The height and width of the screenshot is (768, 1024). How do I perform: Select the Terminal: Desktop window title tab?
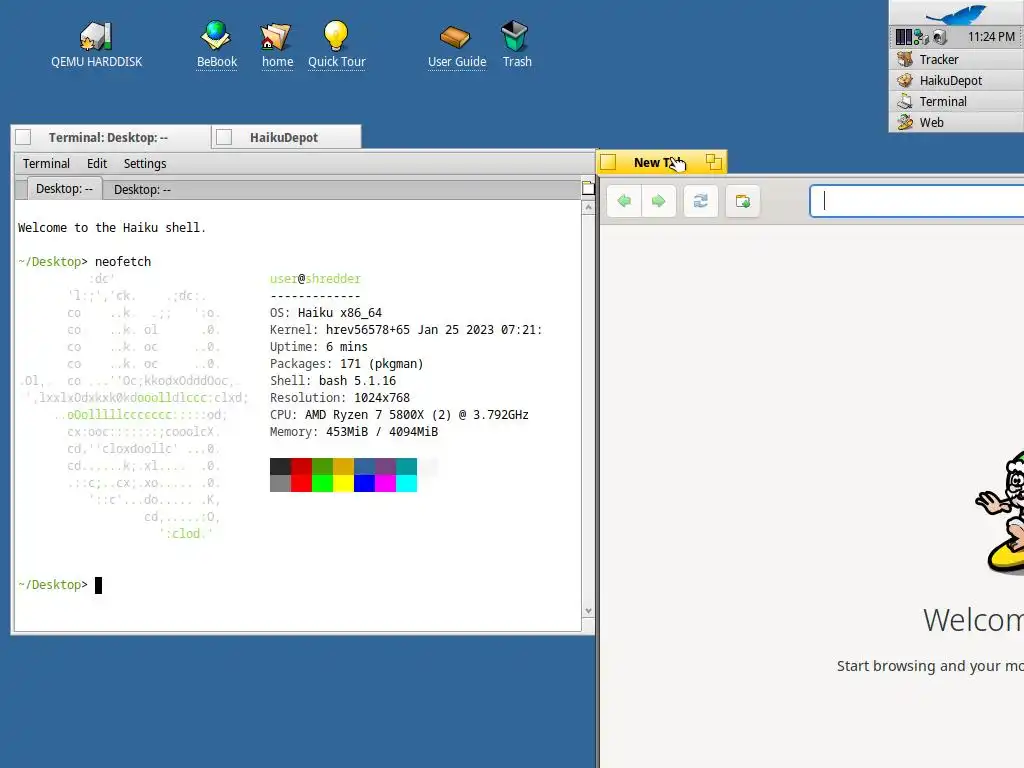[108, 138]
